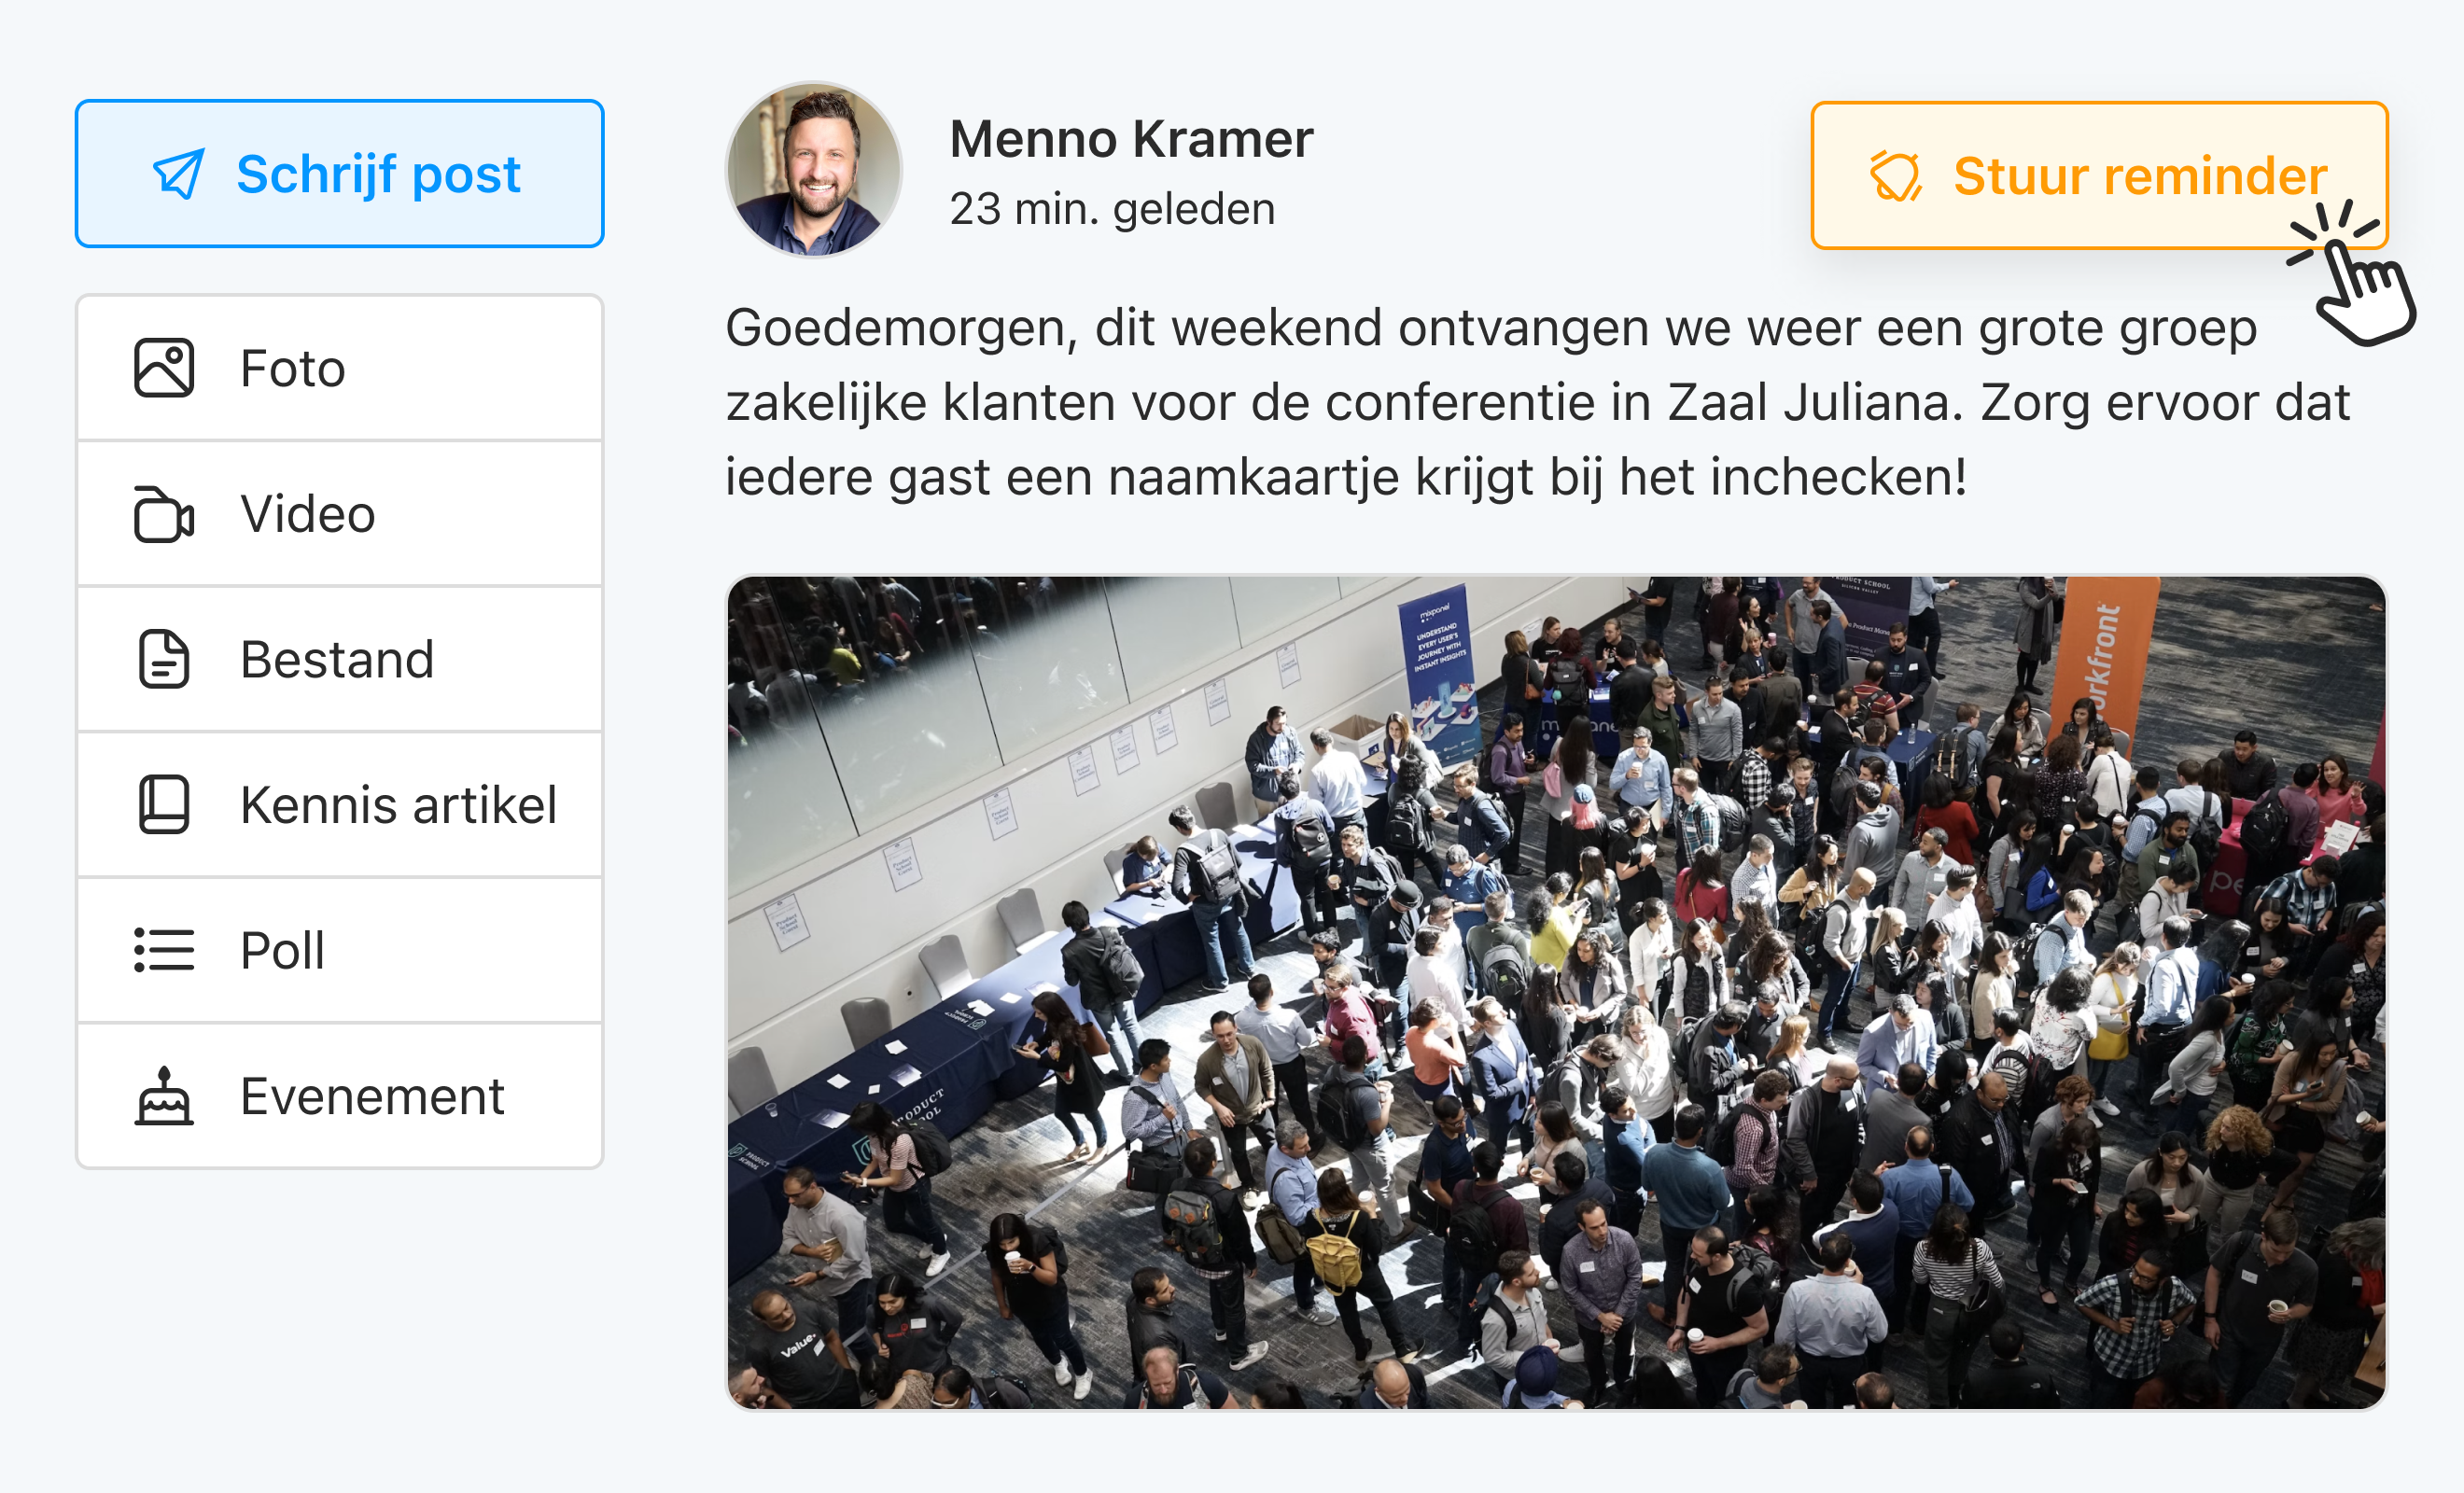Open Menno Kramer's profile name
Image resolution: width=2464 pixels, height=1493 pixels.
[1131, 138]
